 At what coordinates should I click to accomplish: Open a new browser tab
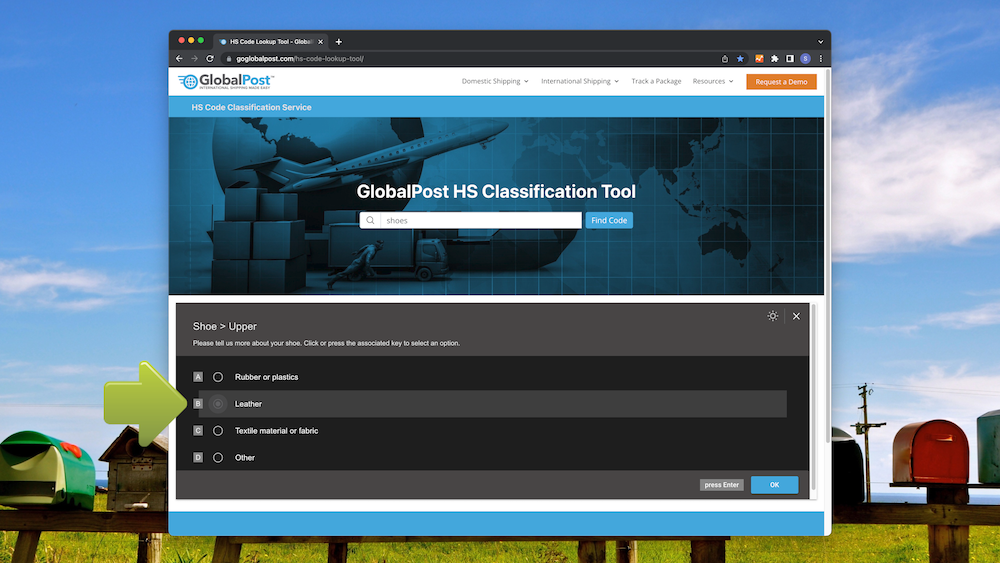pyautogui.click(x=339, y=41)
